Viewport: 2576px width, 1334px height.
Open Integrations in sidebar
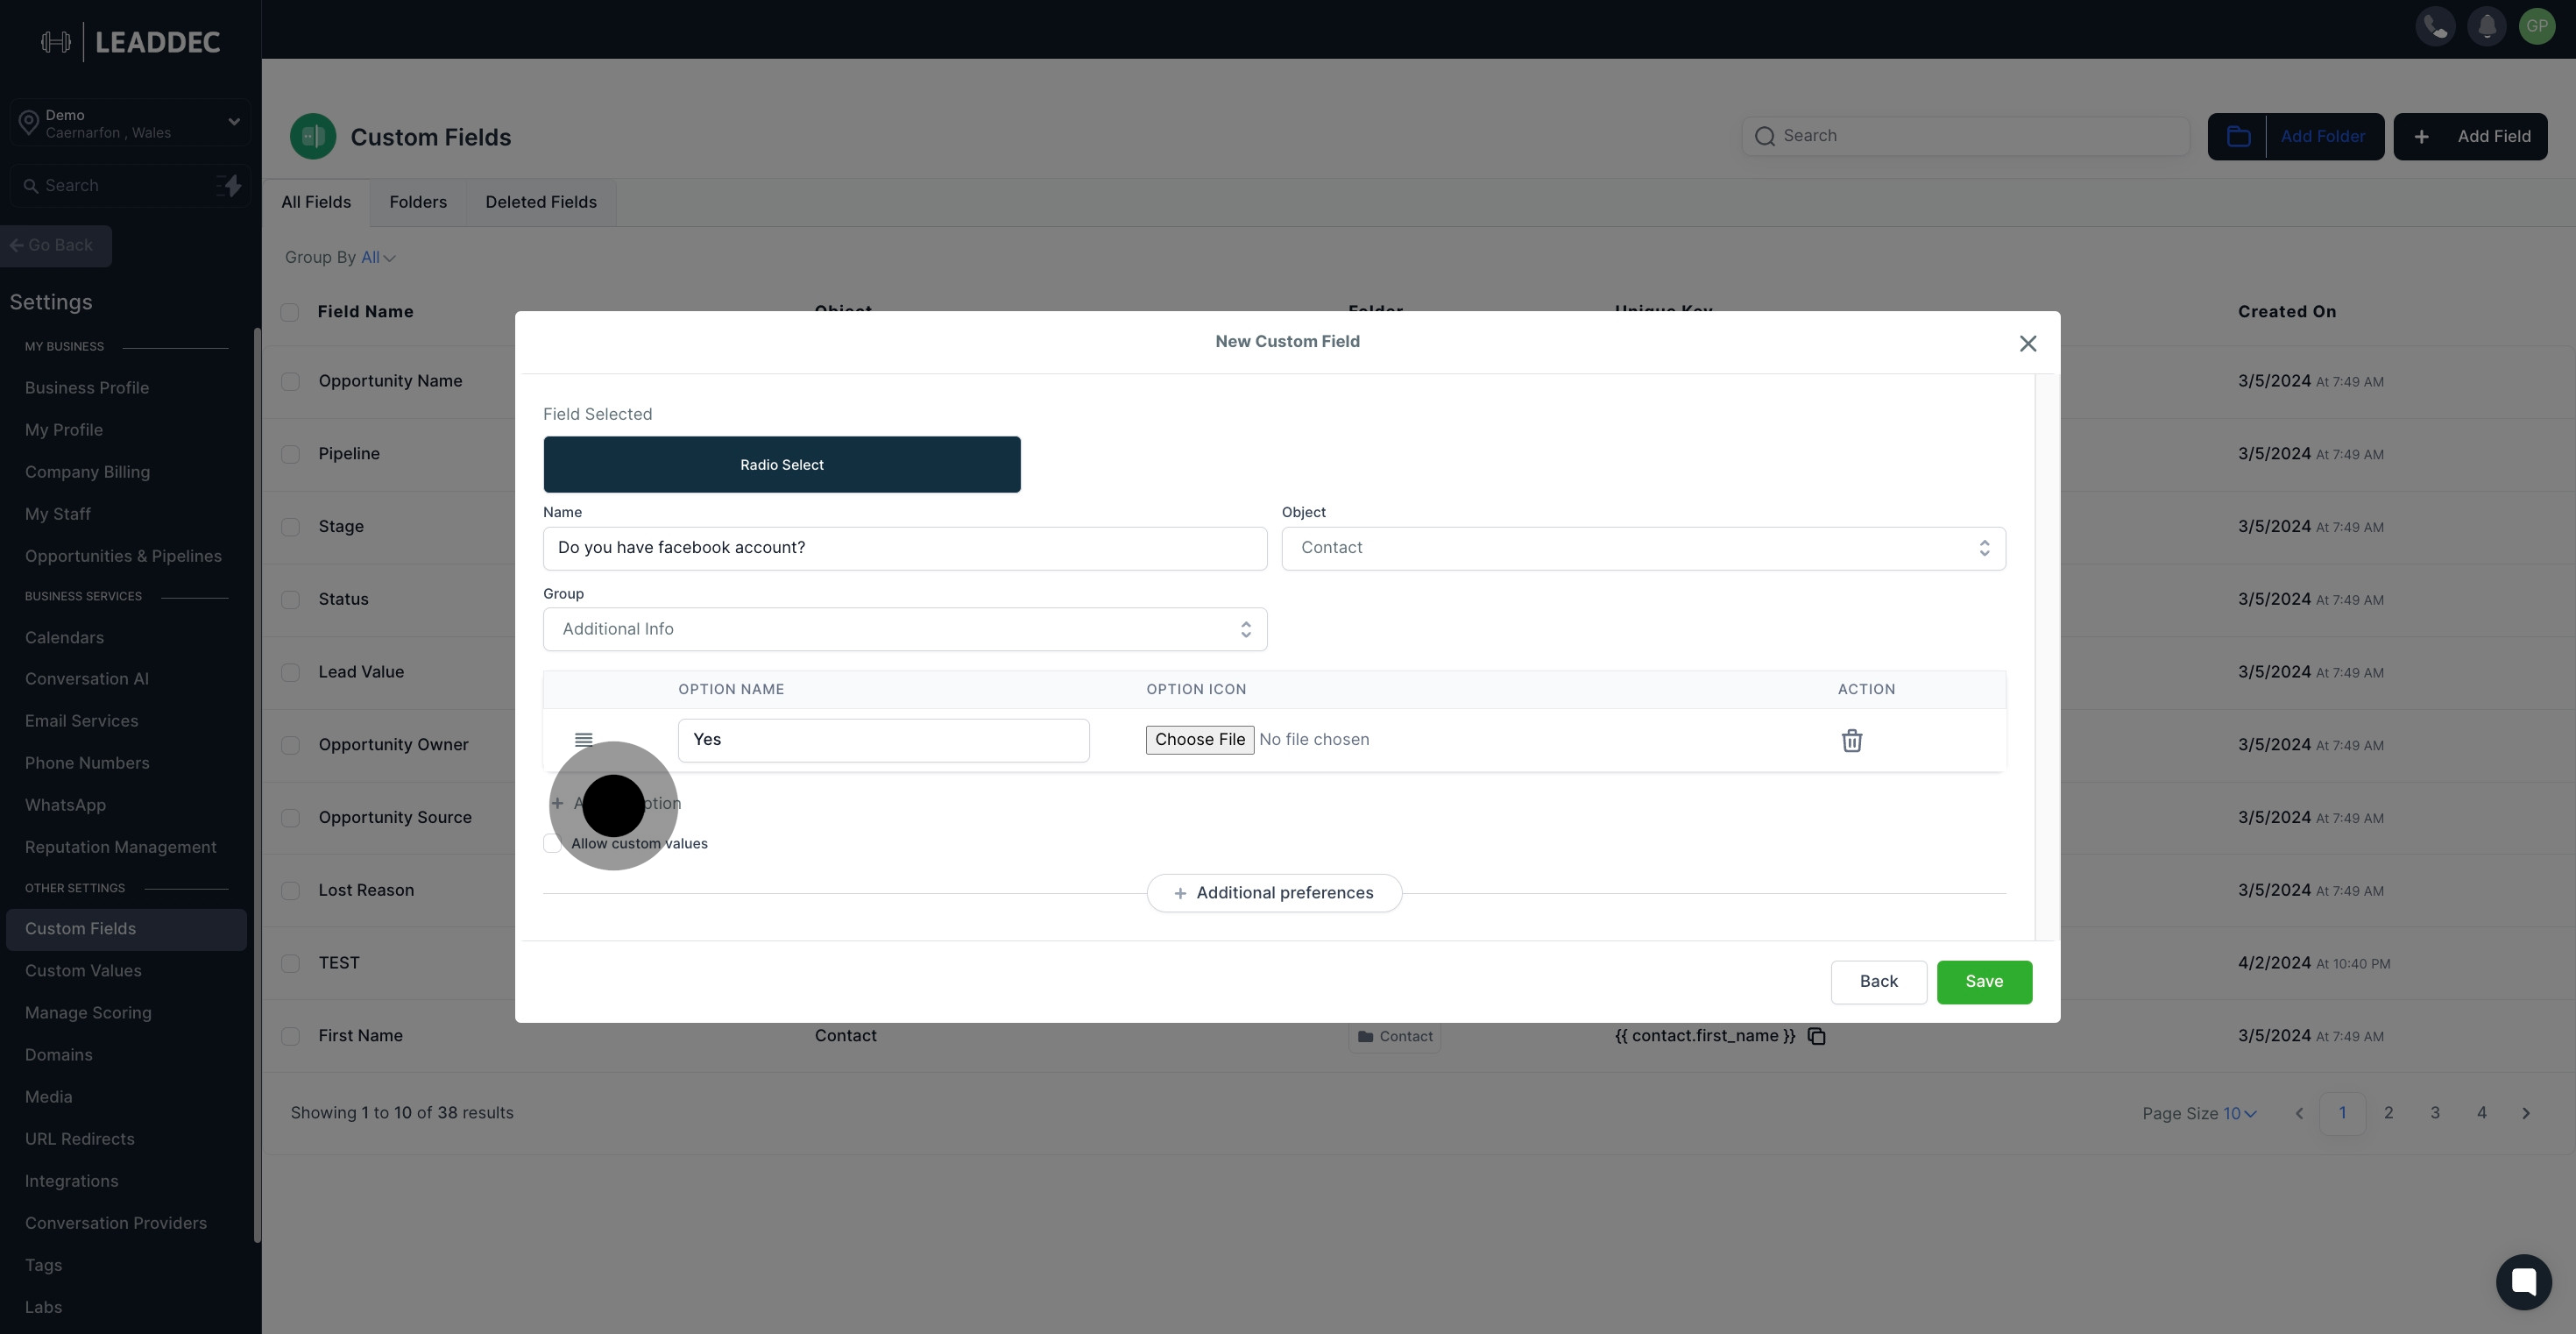click(72, 1181)
